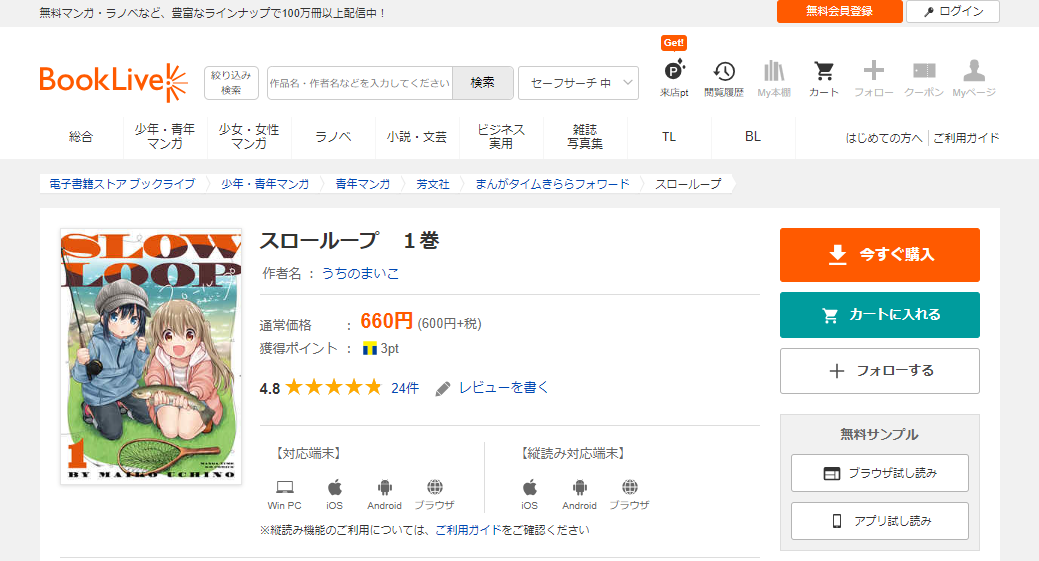Select the 少年・青年マンガ category tab
This screenshot has width=1039, height=561.
[x=164, y=137]
